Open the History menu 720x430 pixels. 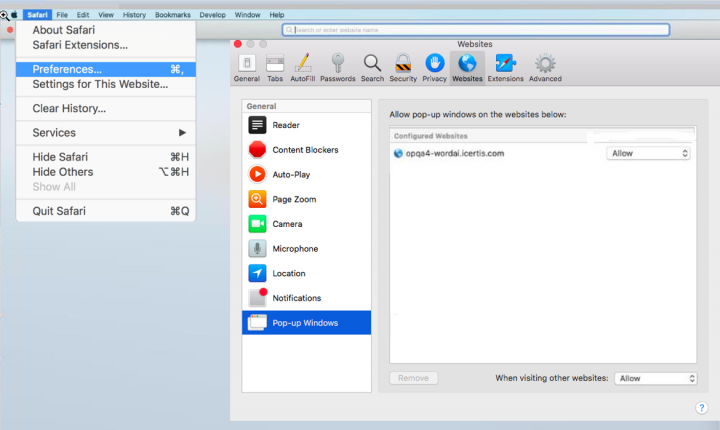[x=134, y=15]
